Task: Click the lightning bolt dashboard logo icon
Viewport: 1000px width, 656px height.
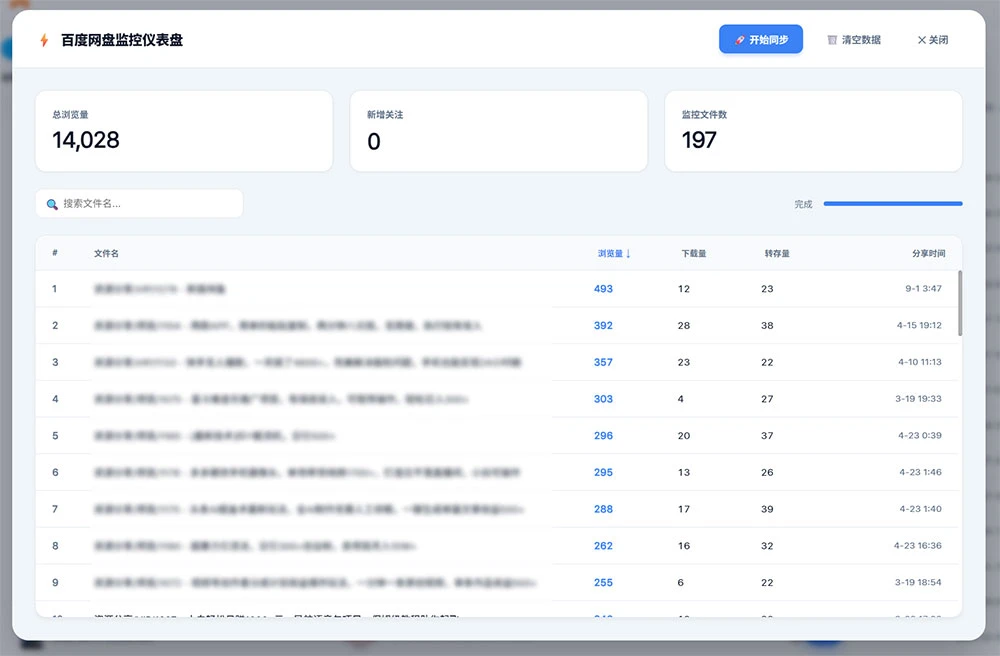Action: (43, 40)
